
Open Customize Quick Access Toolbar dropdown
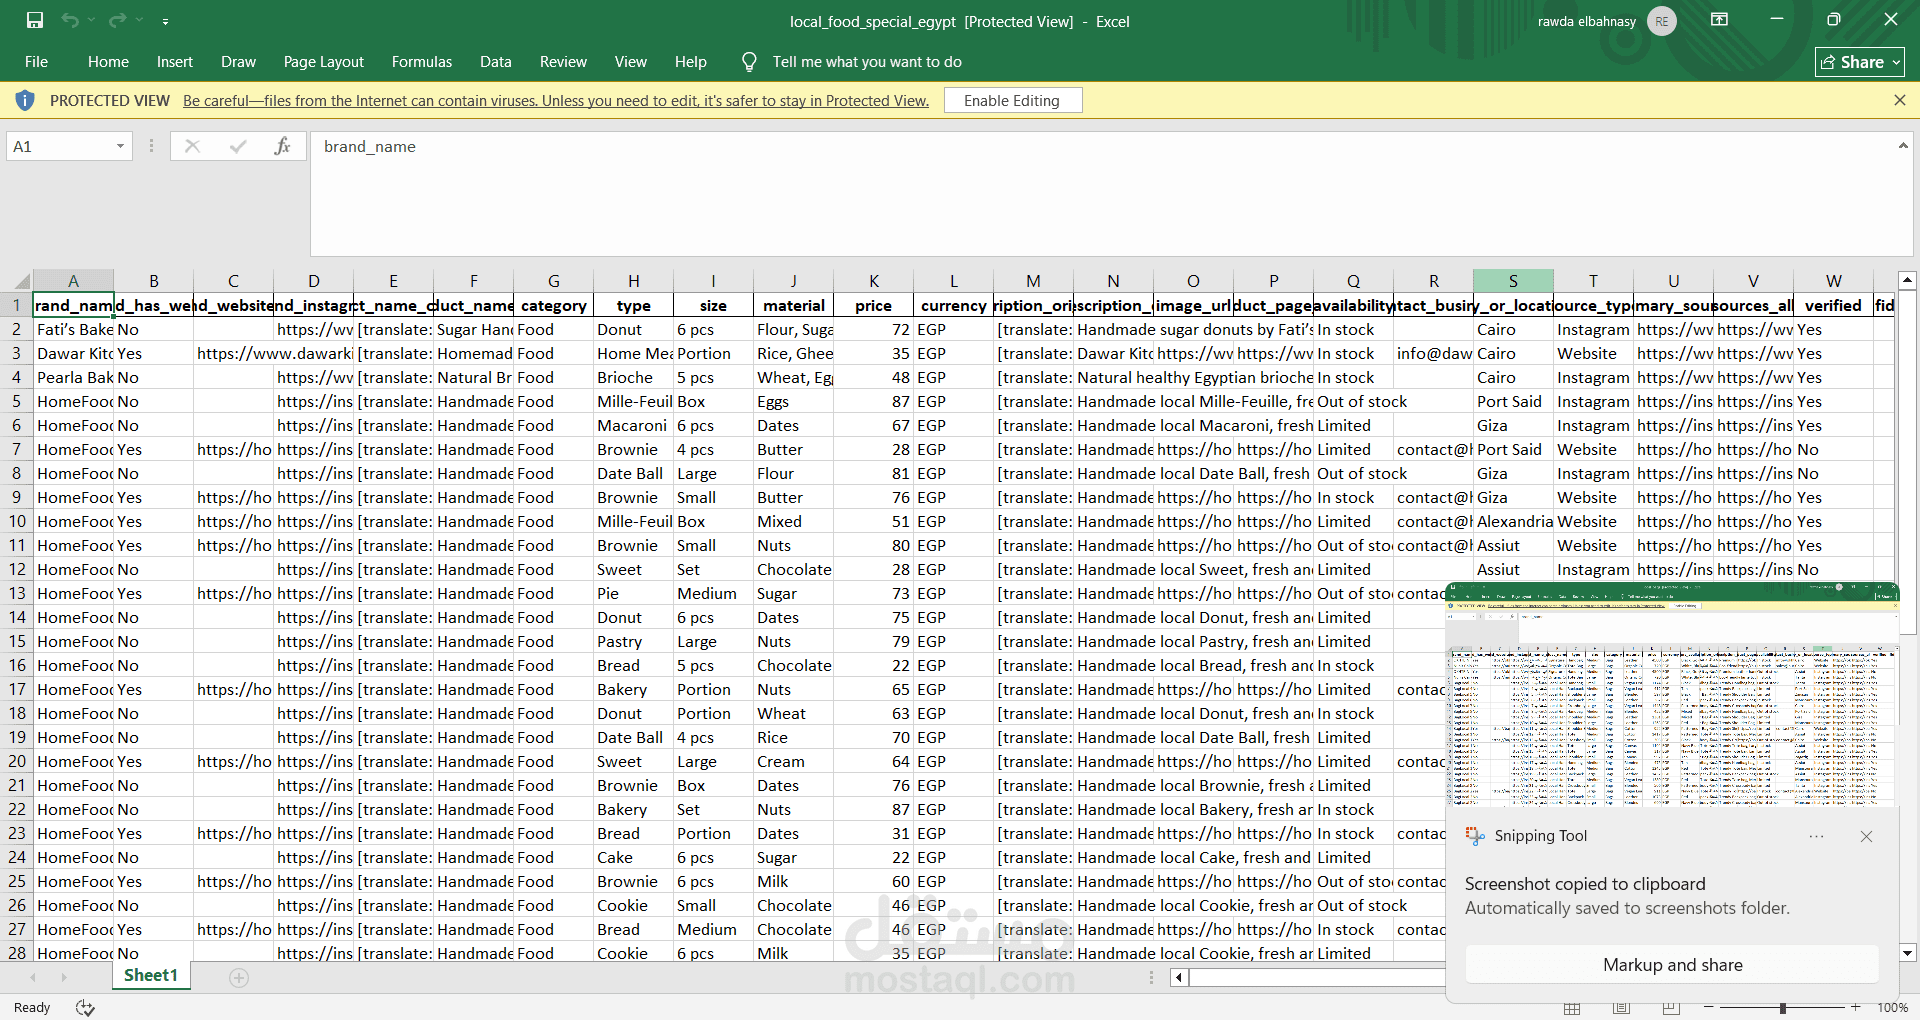(x=165, y=21)
